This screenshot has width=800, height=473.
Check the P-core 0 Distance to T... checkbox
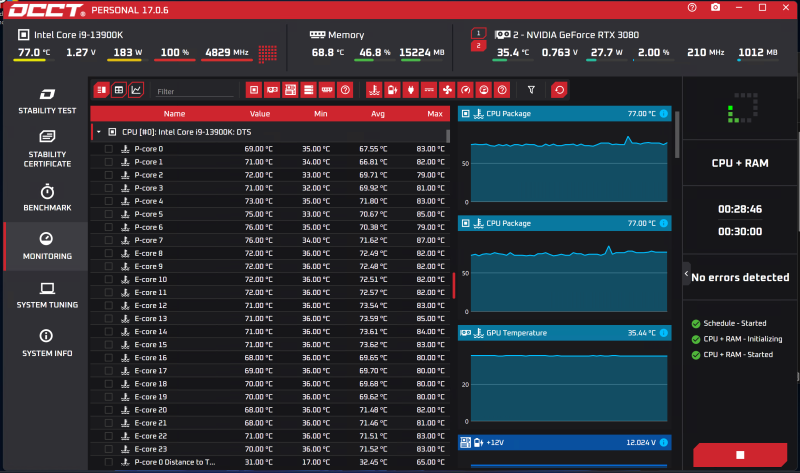click(109, 462)
